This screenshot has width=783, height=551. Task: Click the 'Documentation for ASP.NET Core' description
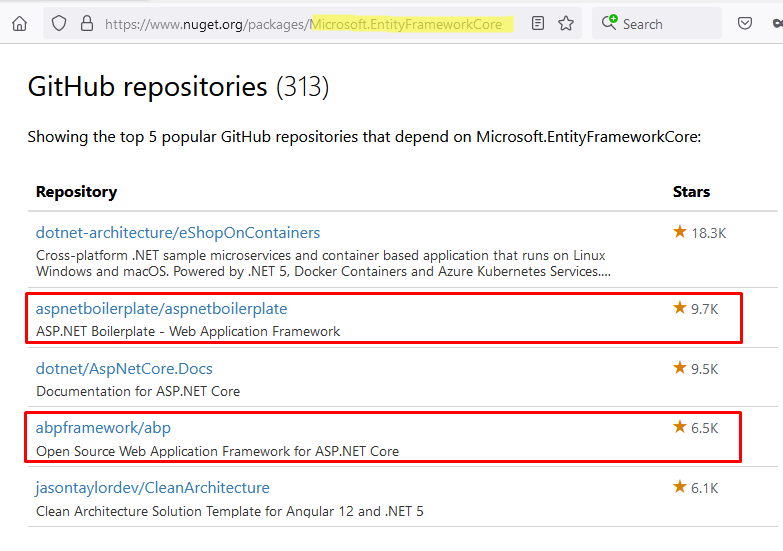(x=138, y=391)
